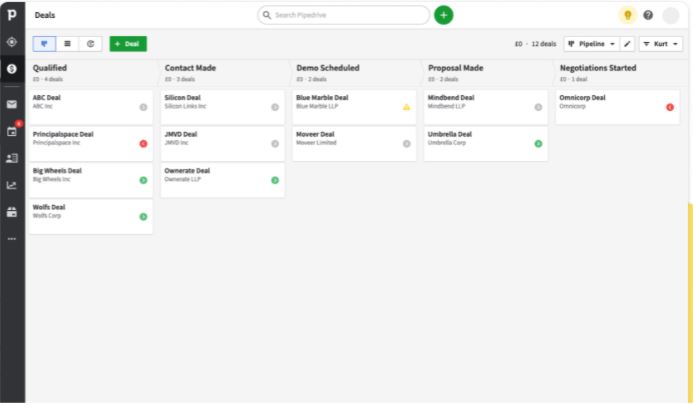
Task: Click the Blue Marble Deal warning triangle icon
Action: click(407, 107)
